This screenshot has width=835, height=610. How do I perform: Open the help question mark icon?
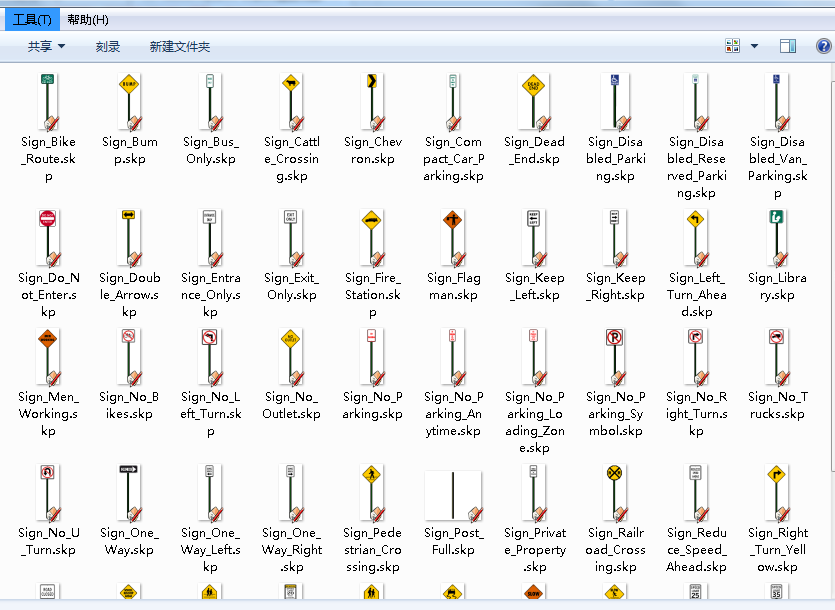tap(823, 46)
